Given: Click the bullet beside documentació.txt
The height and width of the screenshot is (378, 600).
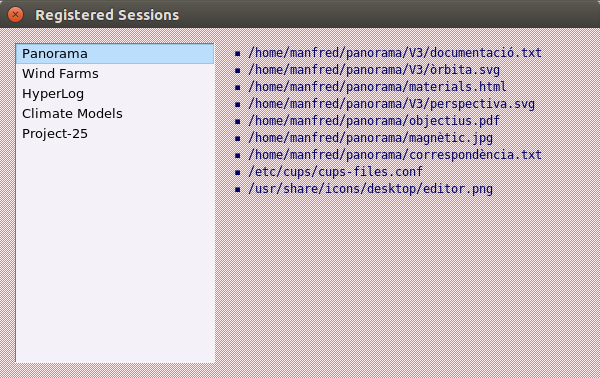Looking at the screenshot, I should click(x=238, y=53).
